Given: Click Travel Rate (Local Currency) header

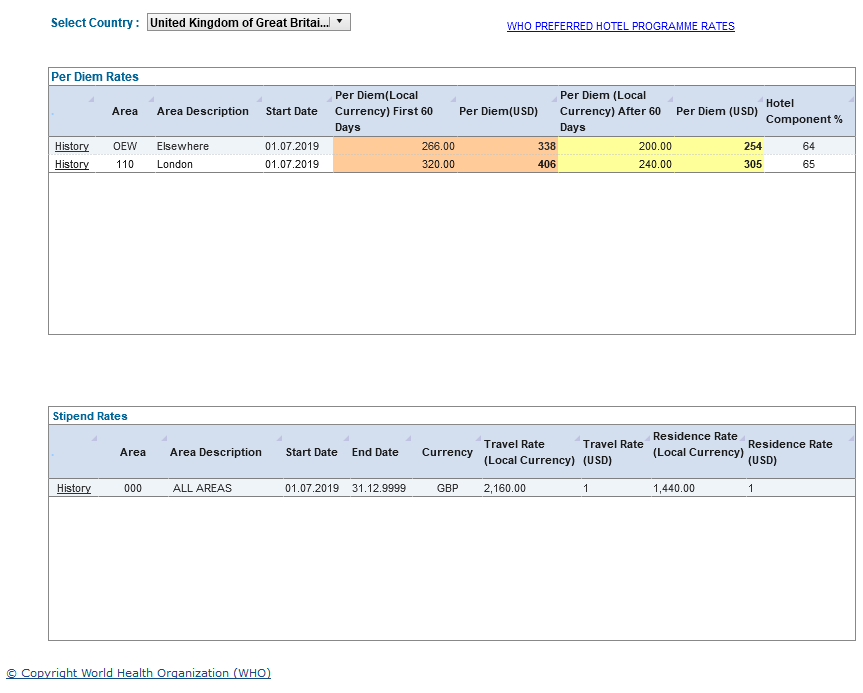Looking at the screenshot, I should click(529, 452).
